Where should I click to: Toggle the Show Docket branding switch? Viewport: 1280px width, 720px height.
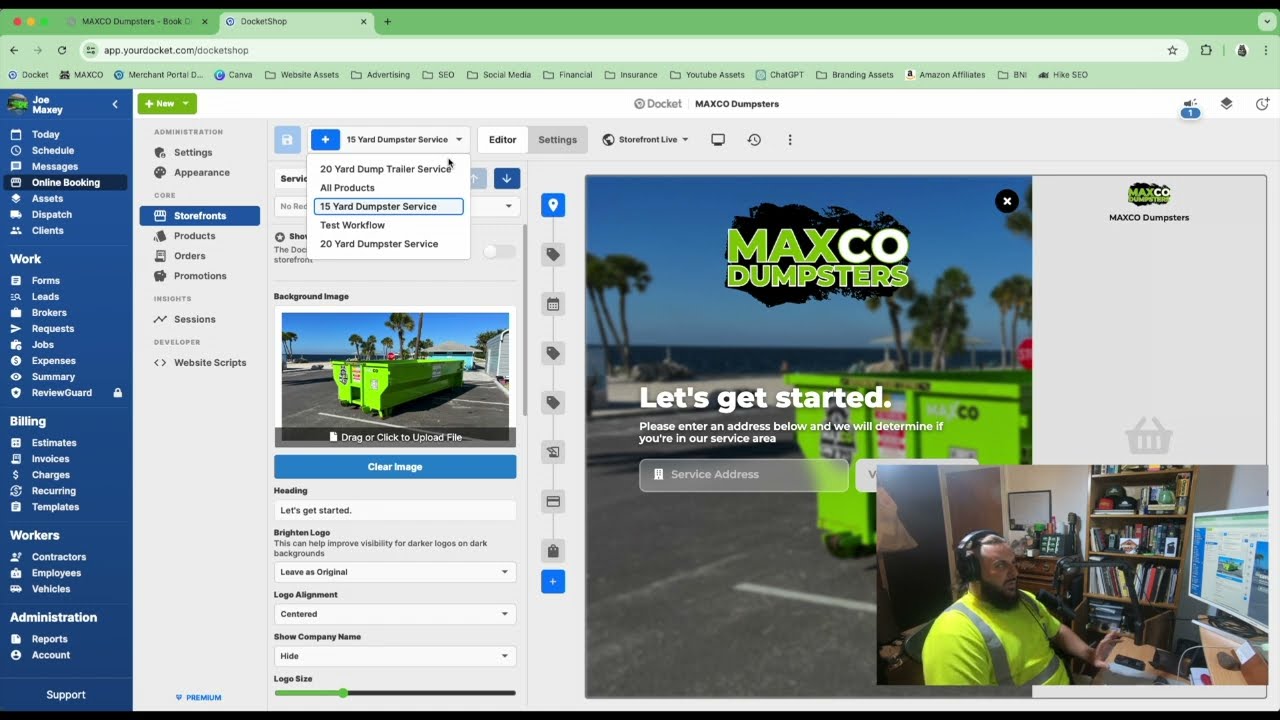(499, 252)
